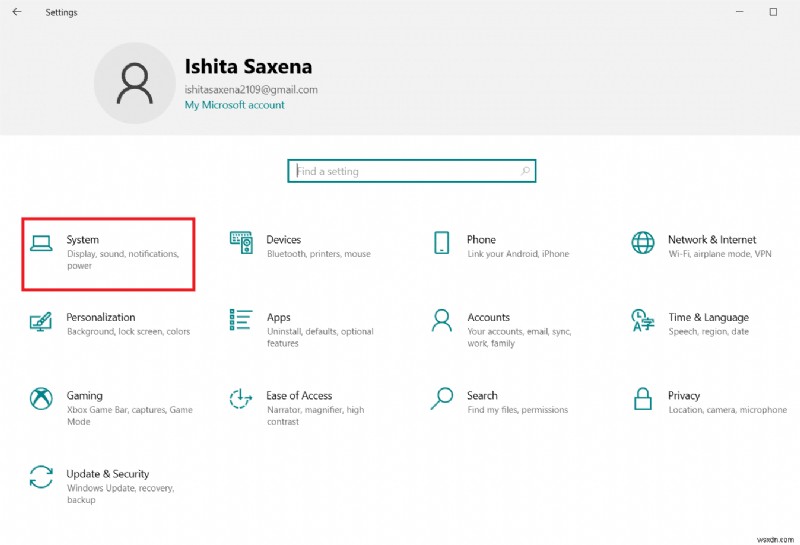The image size is (800, 545).
Task: Click the Accounts person icon
Action: point(441,320)
